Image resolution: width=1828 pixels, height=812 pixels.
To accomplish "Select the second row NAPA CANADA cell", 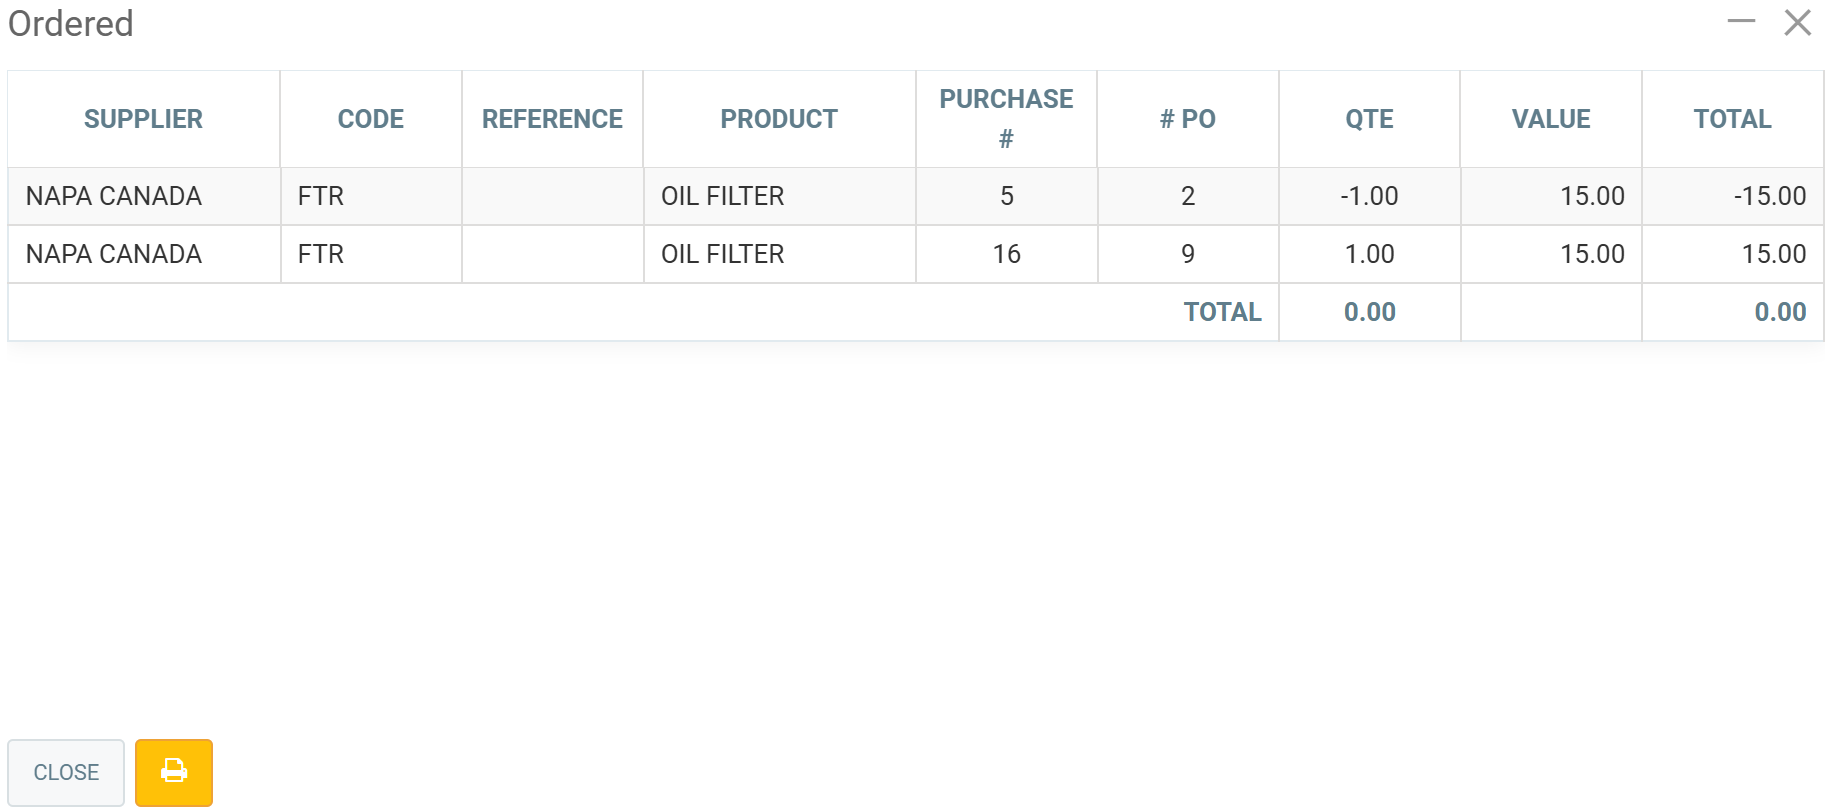I will point(114,254).
